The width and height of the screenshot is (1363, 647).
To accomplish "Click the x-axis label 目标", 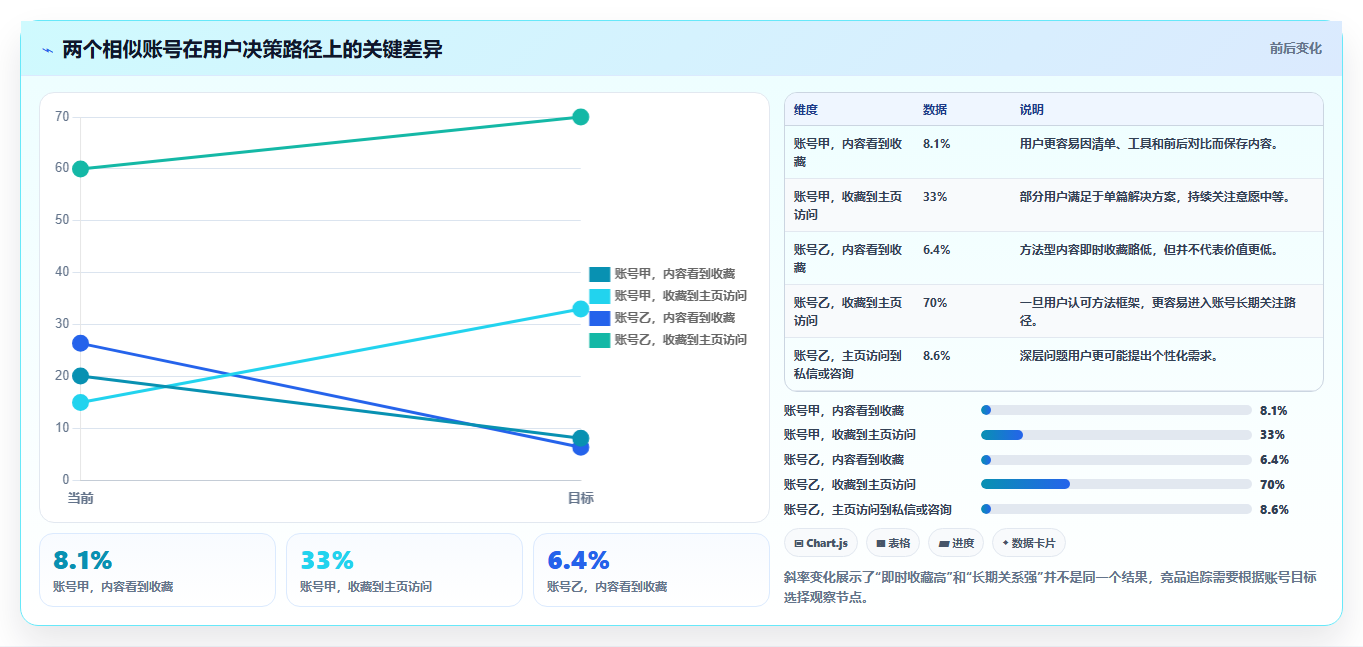I will [x=580, y=497].
